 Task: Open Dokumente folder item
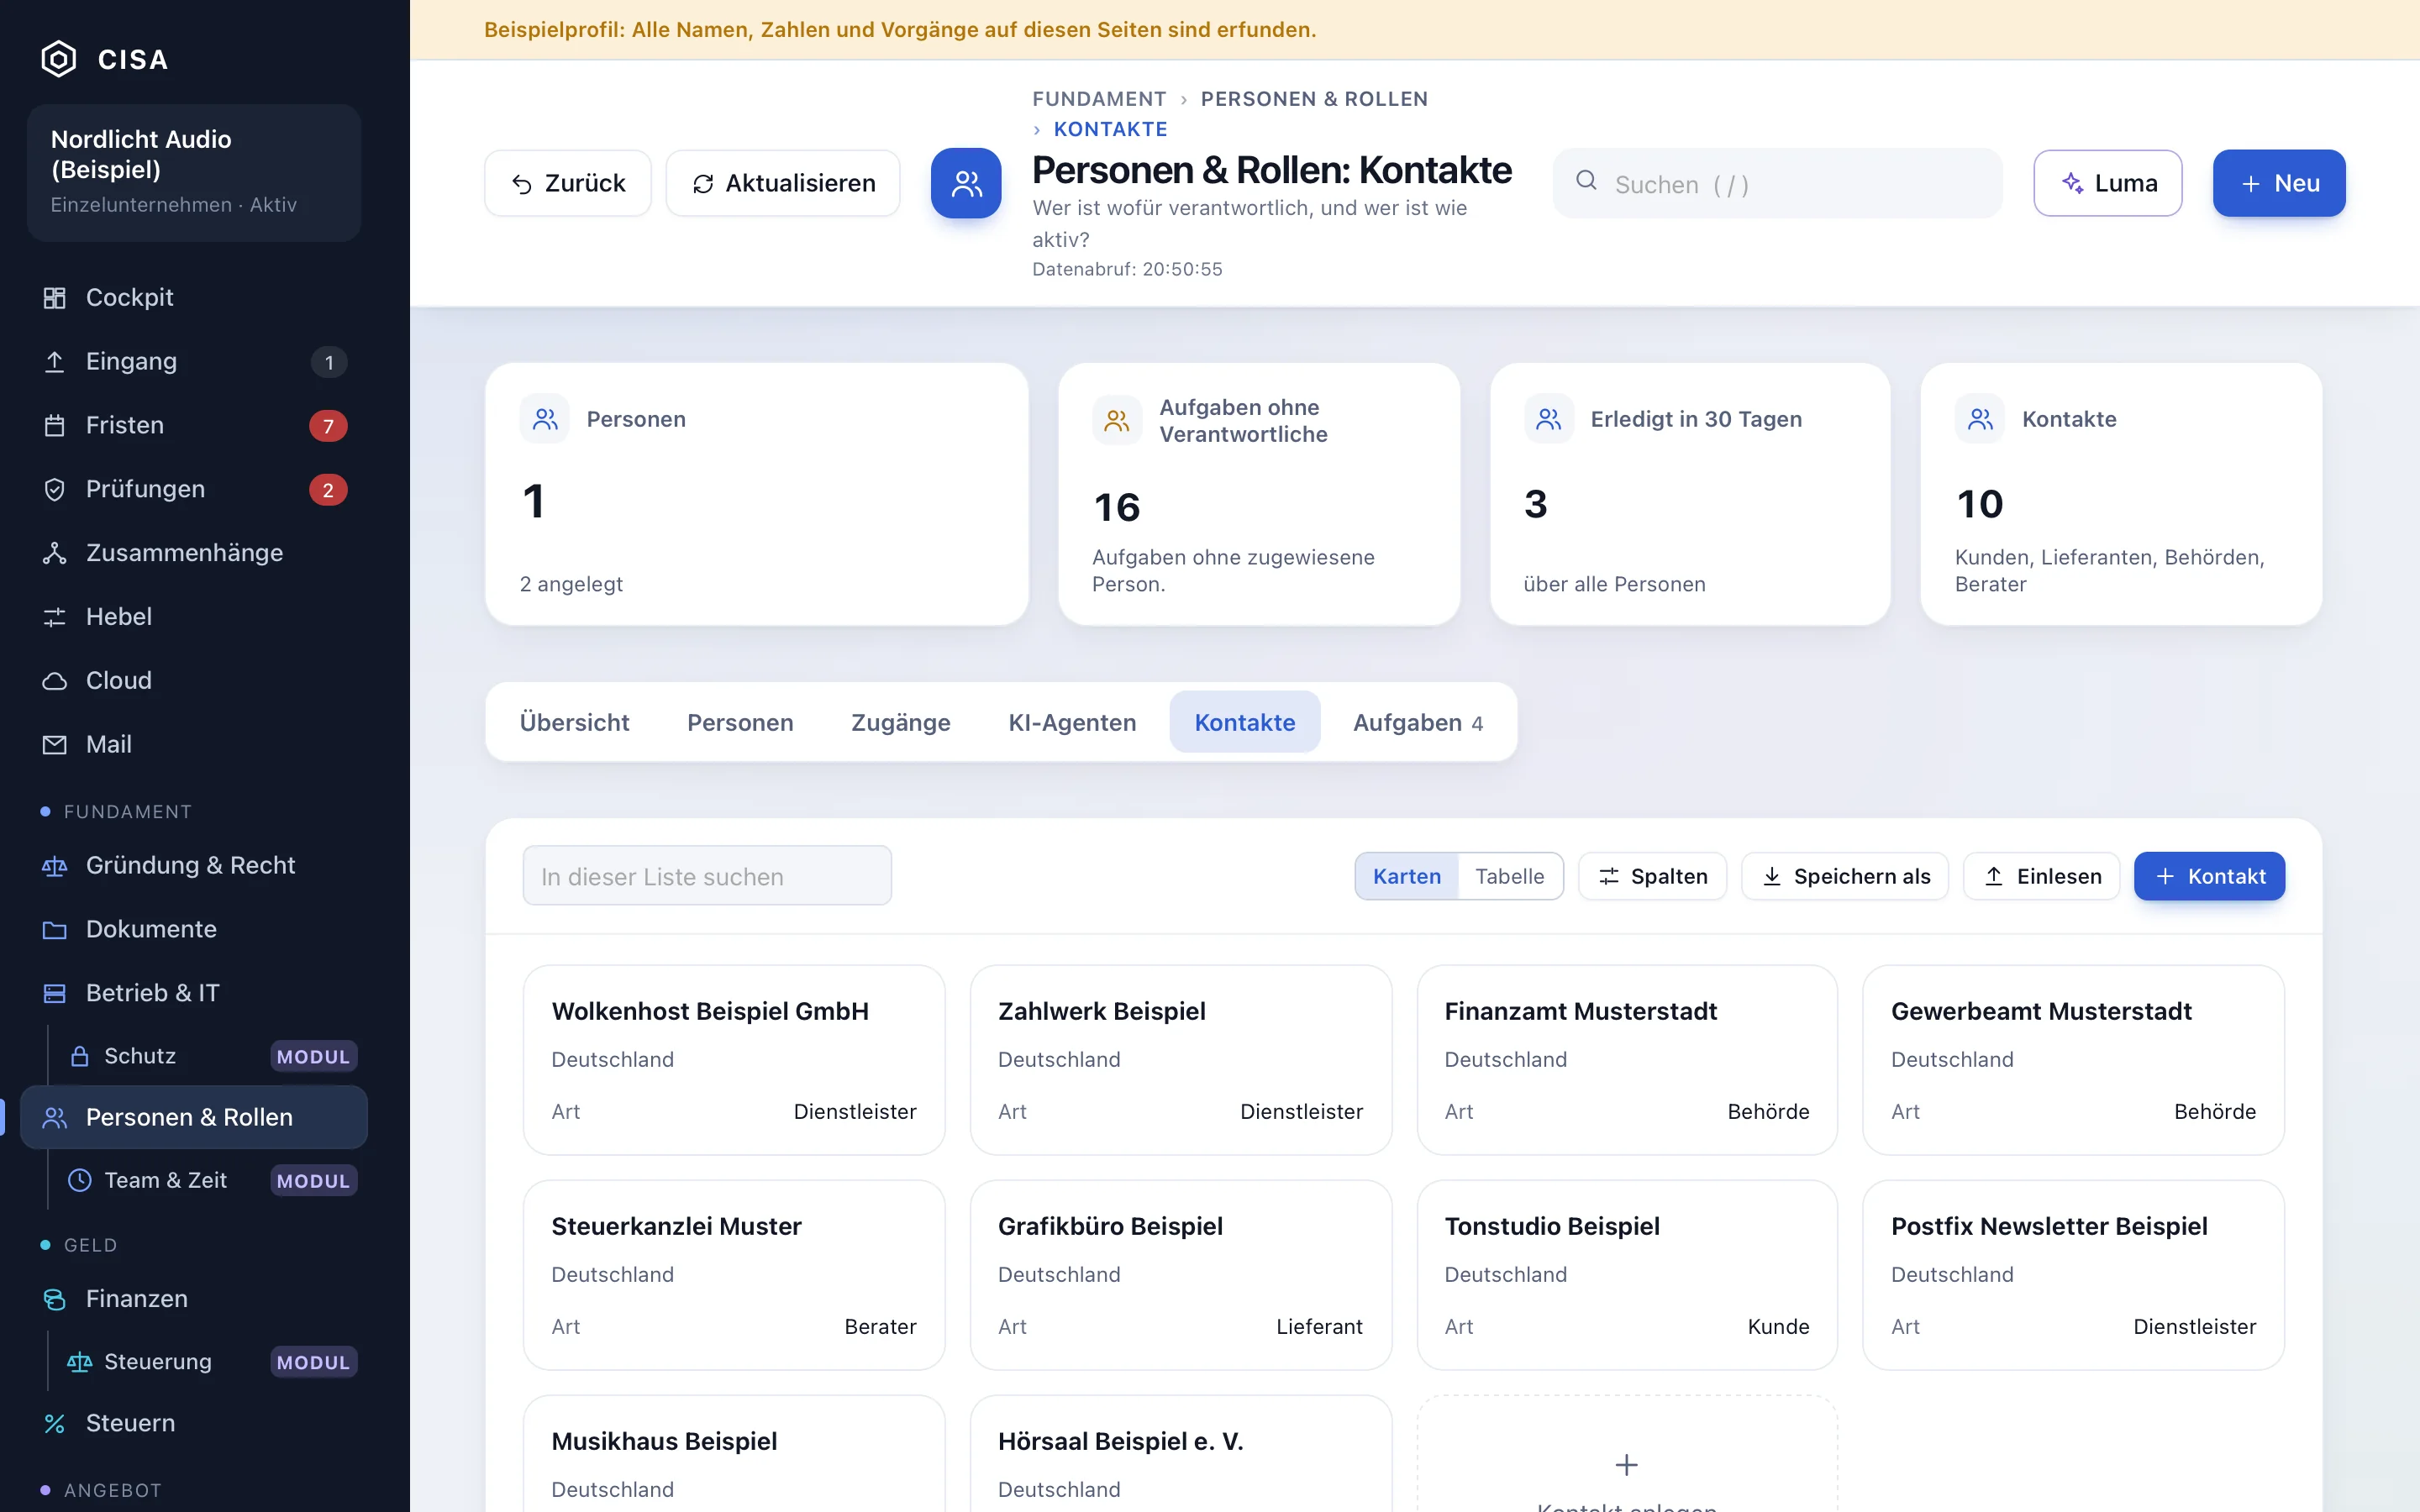click(x=194, y=929)
